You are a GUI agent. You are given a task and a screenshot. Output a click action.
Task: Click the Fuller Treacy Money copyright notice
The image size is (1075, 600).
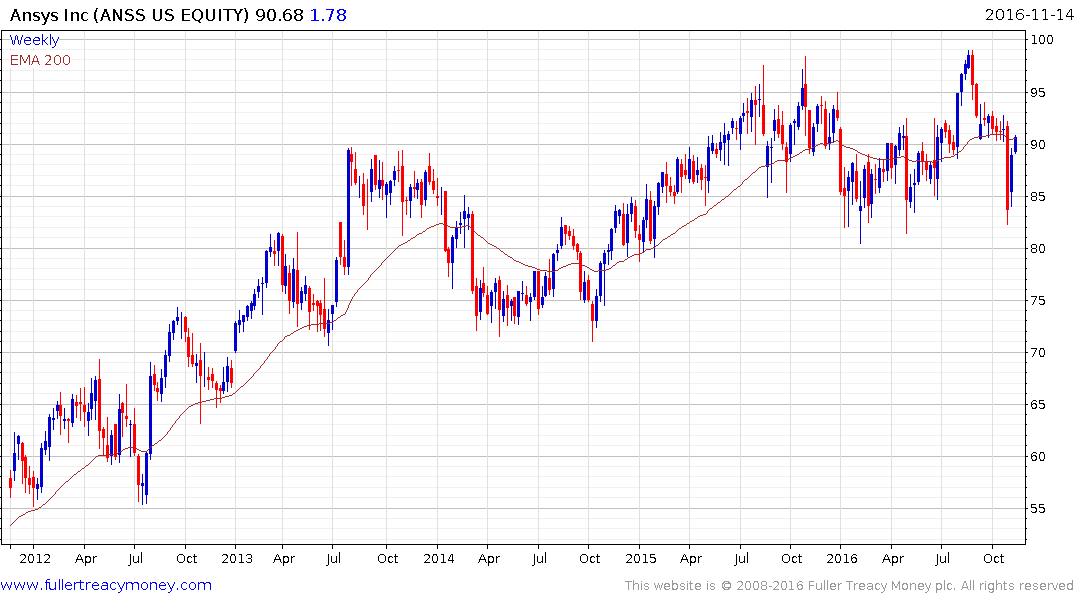point(849,586)
